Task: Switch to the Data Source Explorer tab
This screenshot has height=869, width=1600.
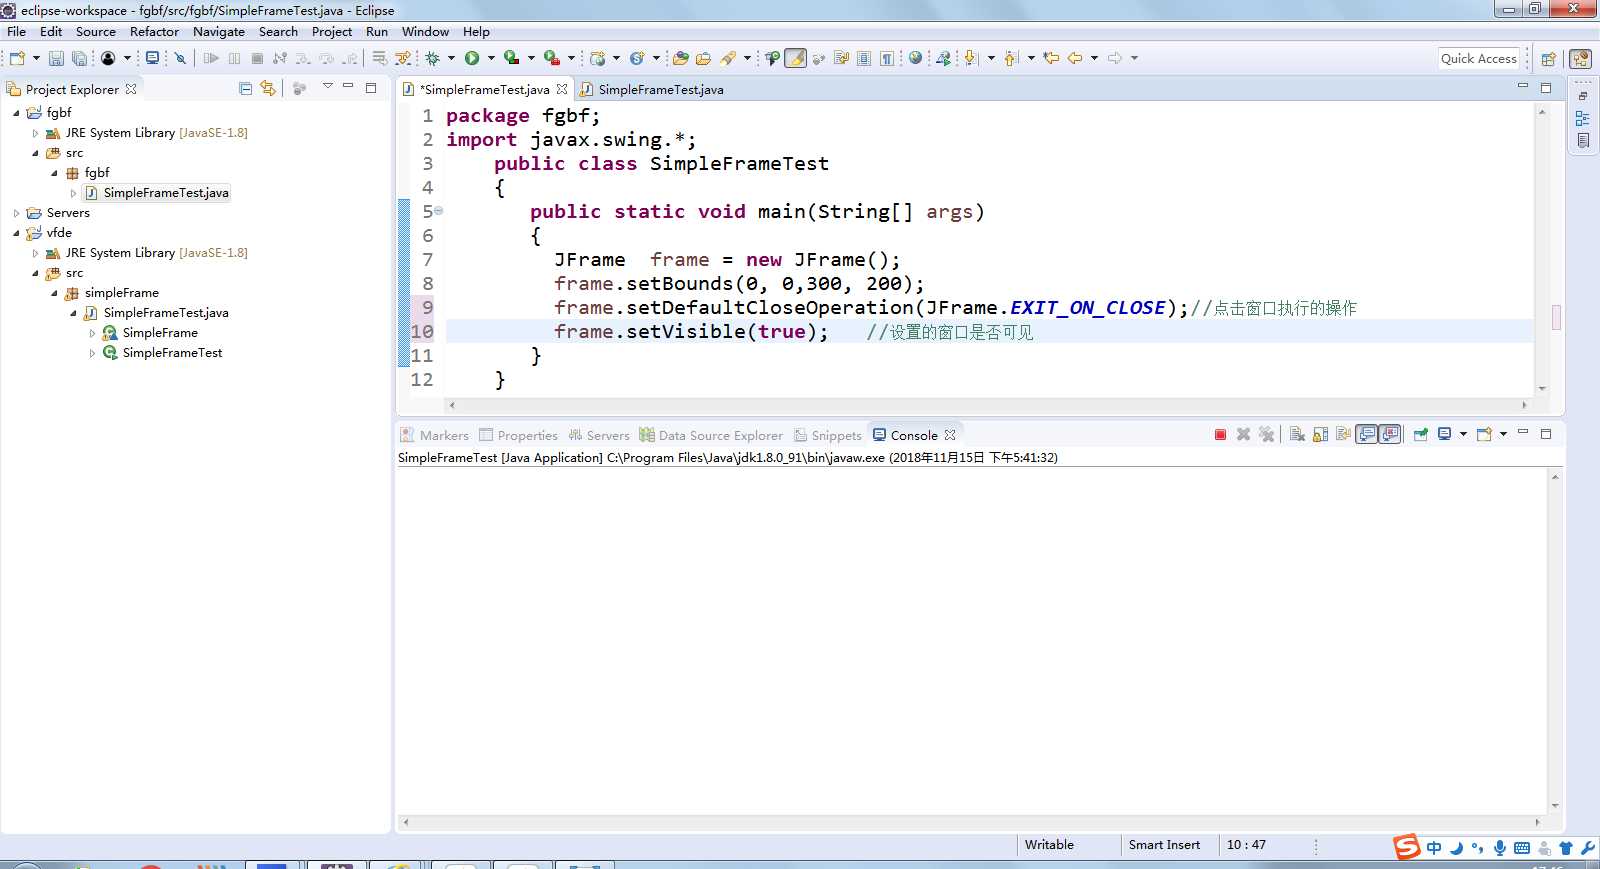Action: click(x=711, y=435)
